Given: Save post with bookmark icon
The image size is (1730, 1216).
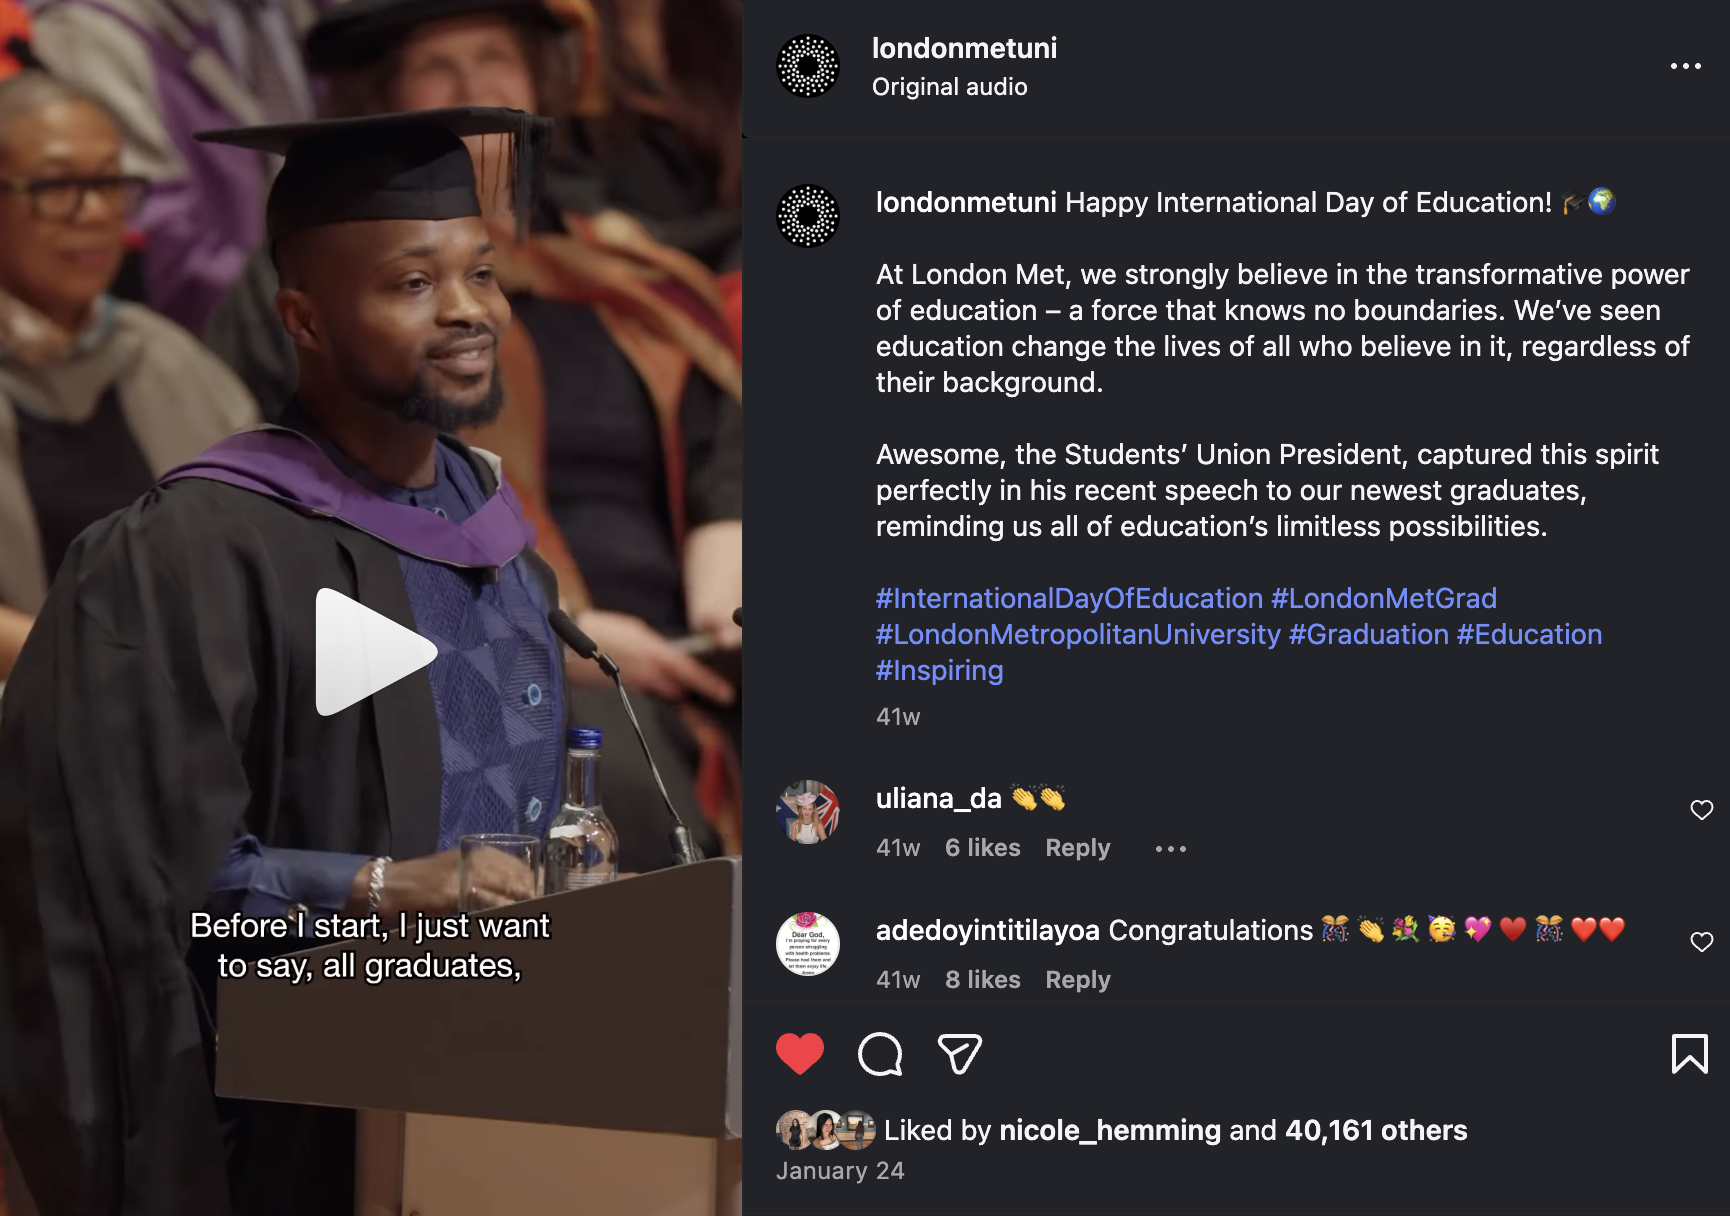Looking at the screenshot, I should [x=1689, y=1054].
